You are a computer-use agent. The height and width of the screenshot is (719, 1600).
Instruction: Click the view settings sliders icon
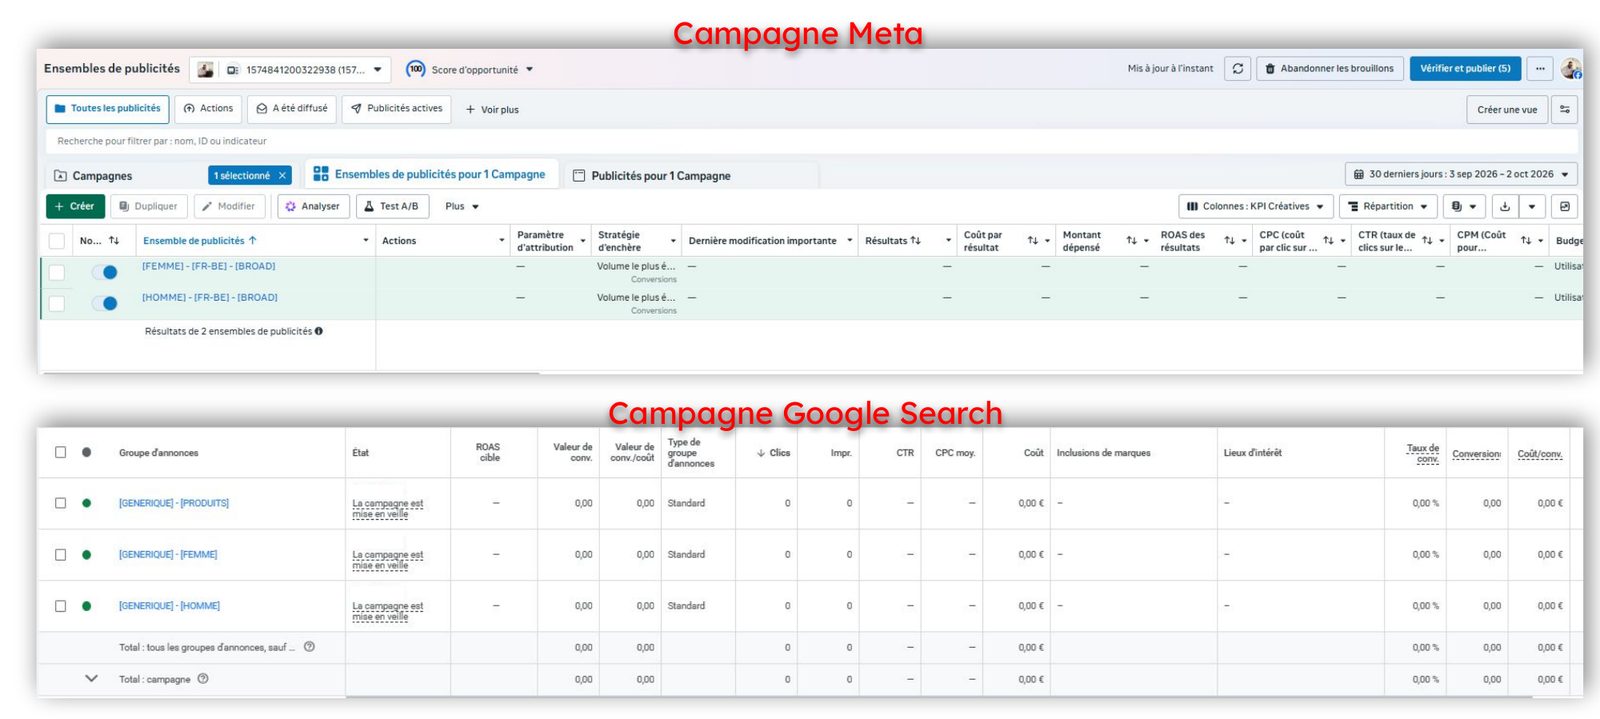tap(1564, 109)
